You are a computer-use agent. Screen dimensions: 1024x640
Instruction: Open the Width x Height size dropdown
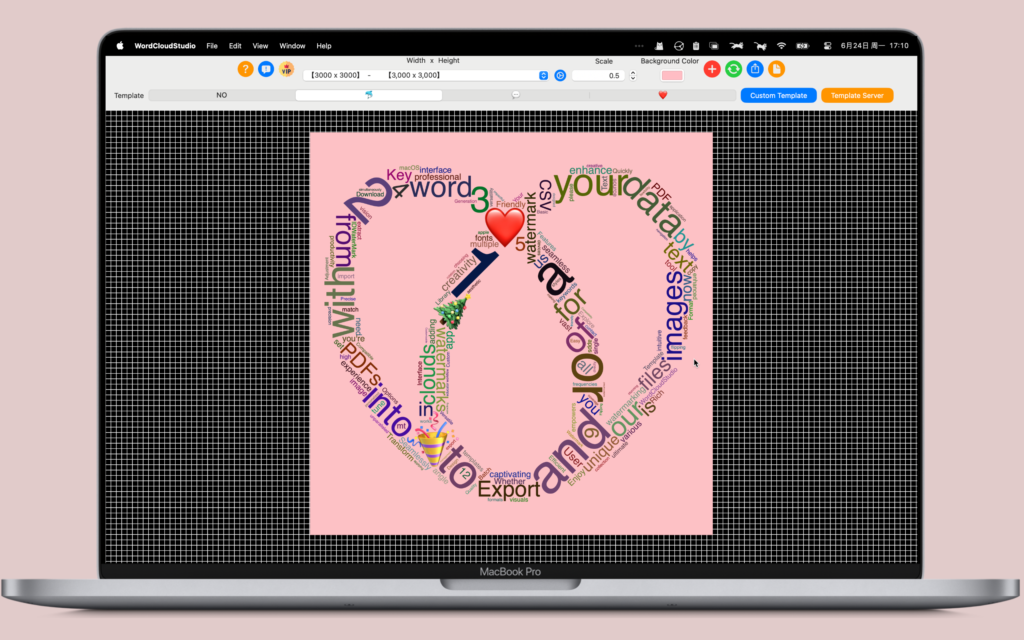click(426, 76)
